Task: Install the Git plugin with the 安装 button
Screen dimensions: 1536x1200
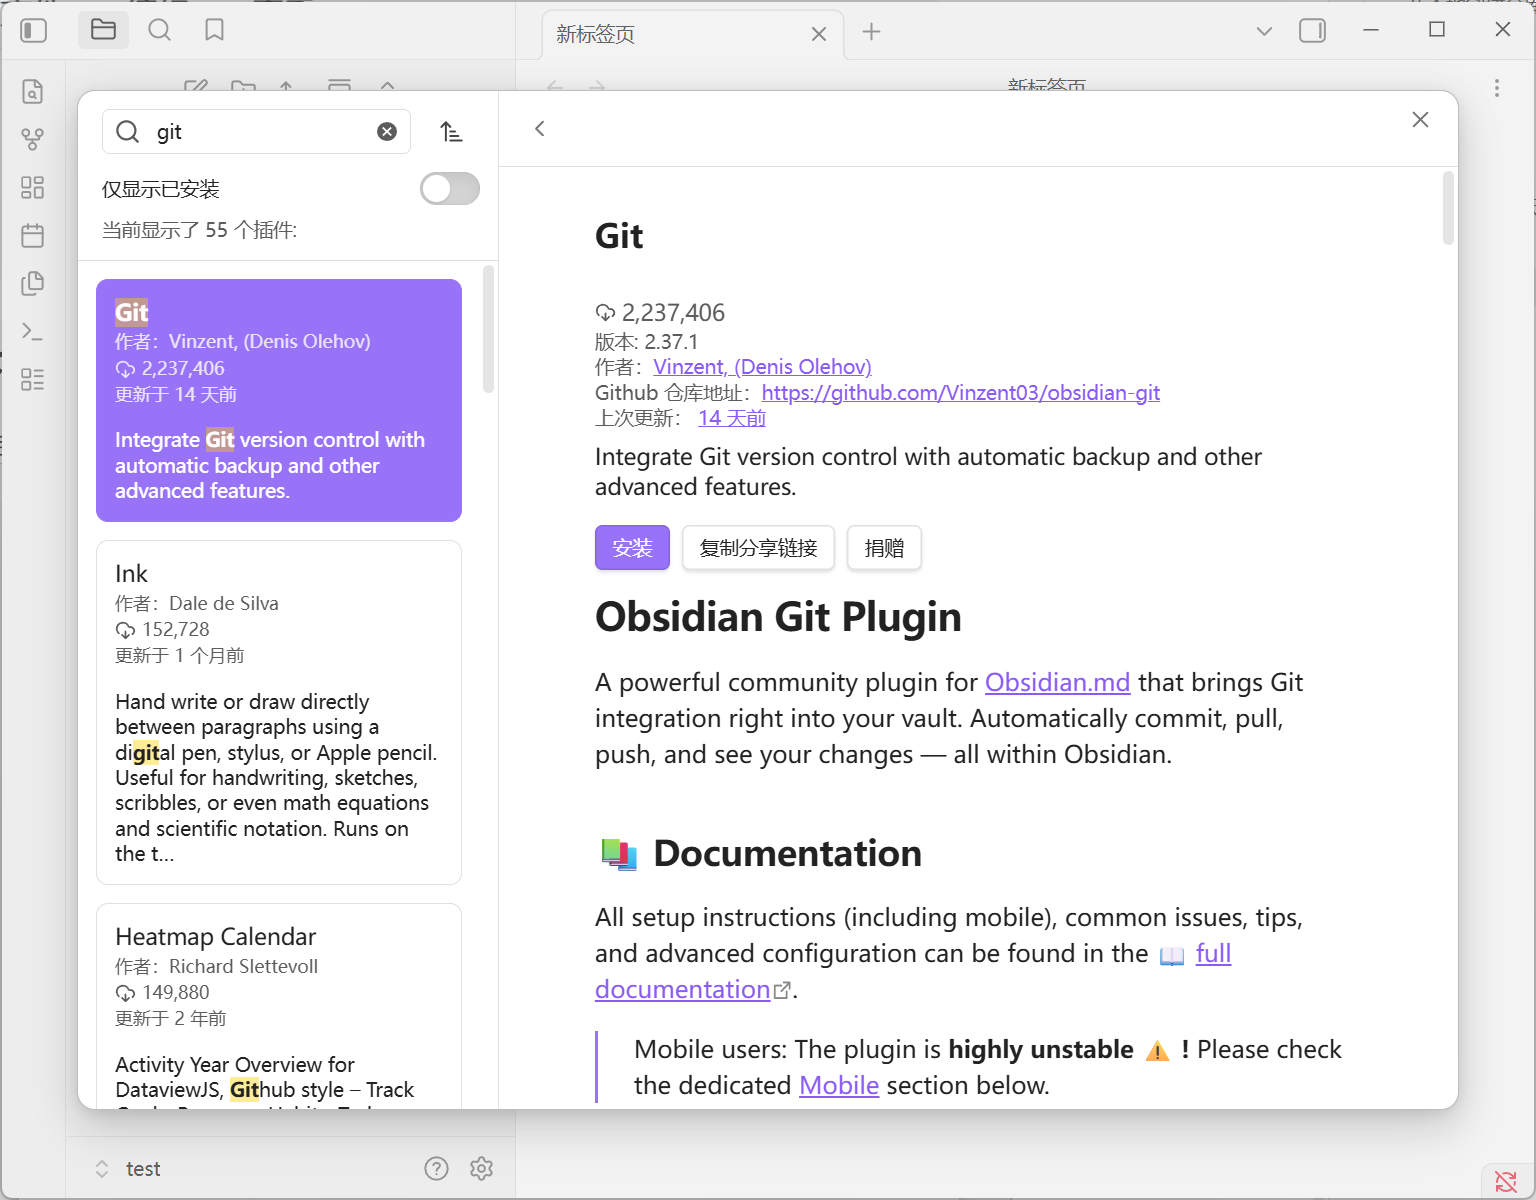Action: coord(632,548)
